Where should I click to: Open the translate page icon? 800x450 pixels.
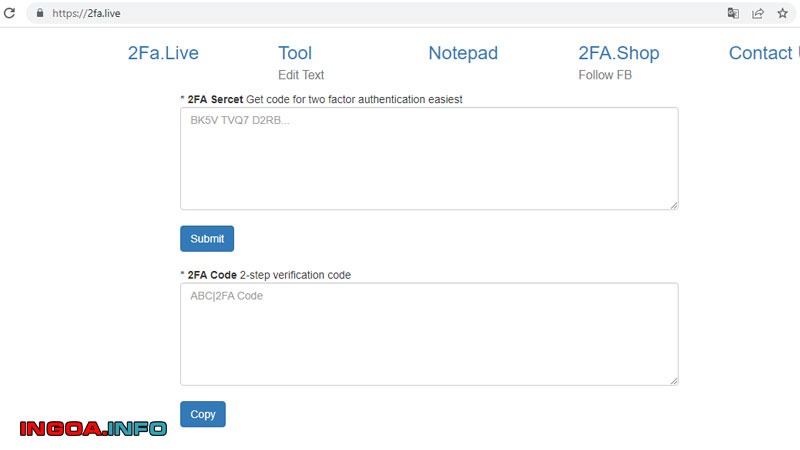pos(733,14)
